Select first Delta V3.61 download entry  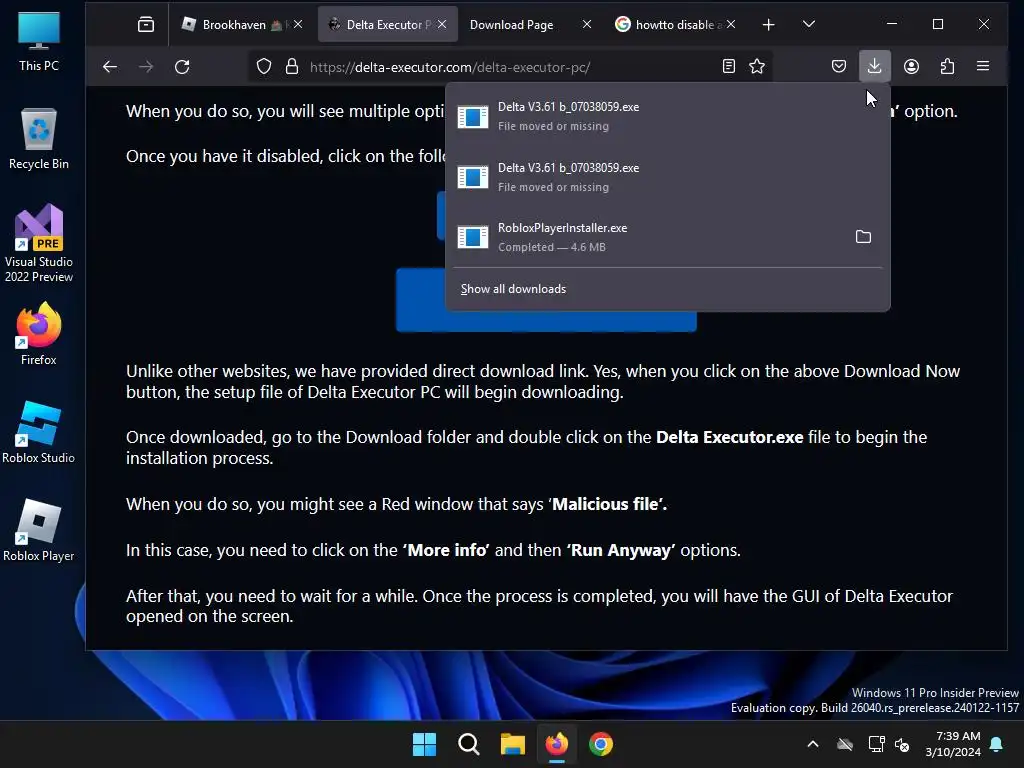tap(667, 116)
